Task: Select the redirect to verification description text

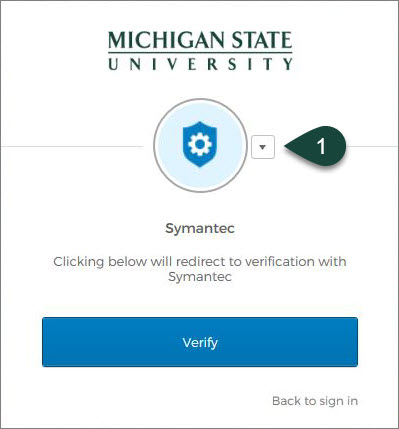Action: (200, 269)
